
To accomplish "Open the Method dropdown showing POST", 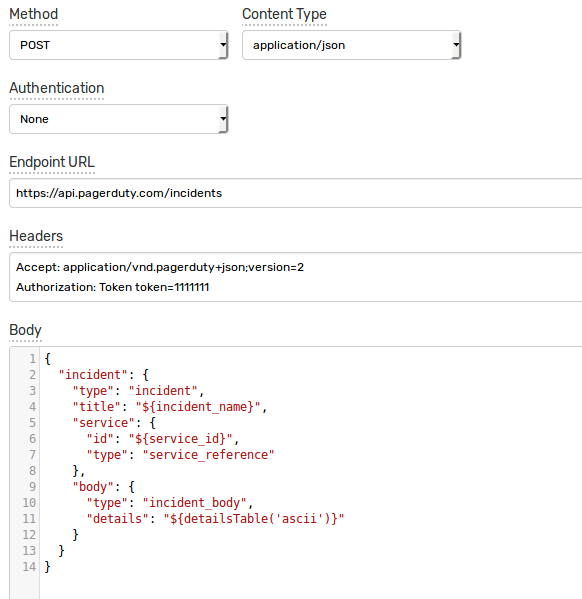I will (118, 45).
